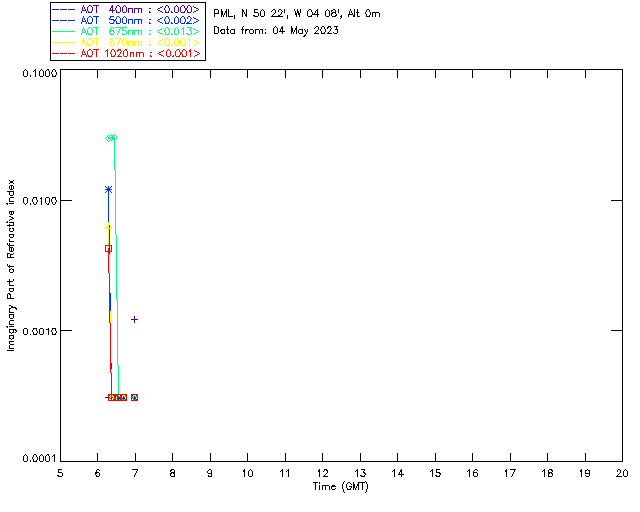Click the green diamond markers at the peak

pyautogui.click(x=111, y=138)
